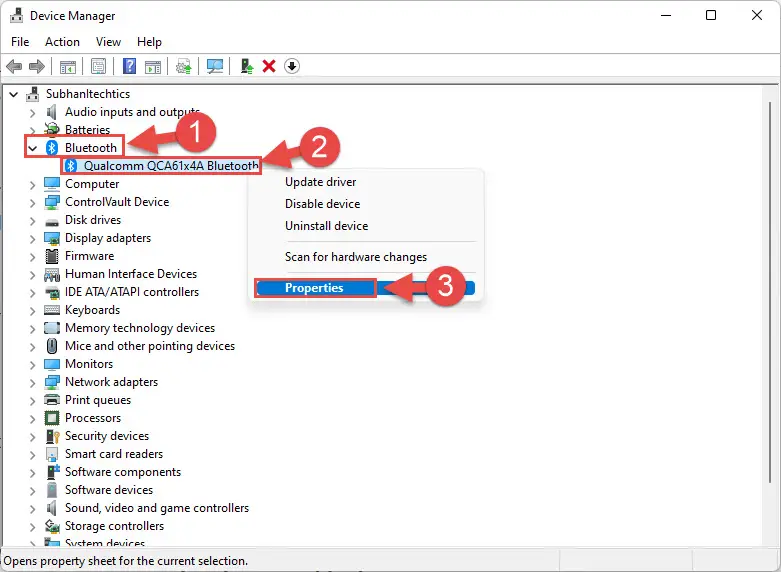The height and width of the screenshot is (572, 781).
Task: Click the Forward arrow toolbar icon
Action: pos(37,66)
